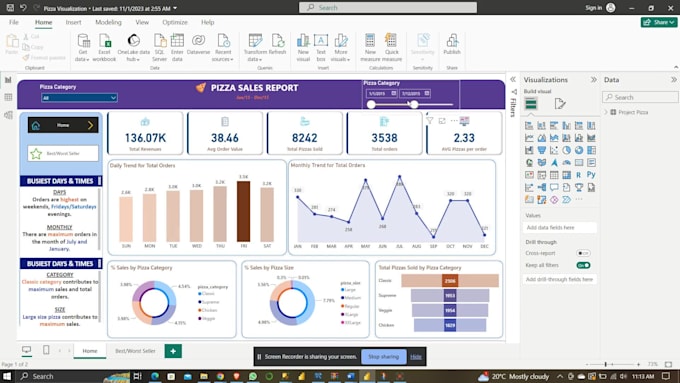The height and width of the screenshot is (383, 680).
Task: Switch to Report view in left sidebar
Action: (8, 80)
